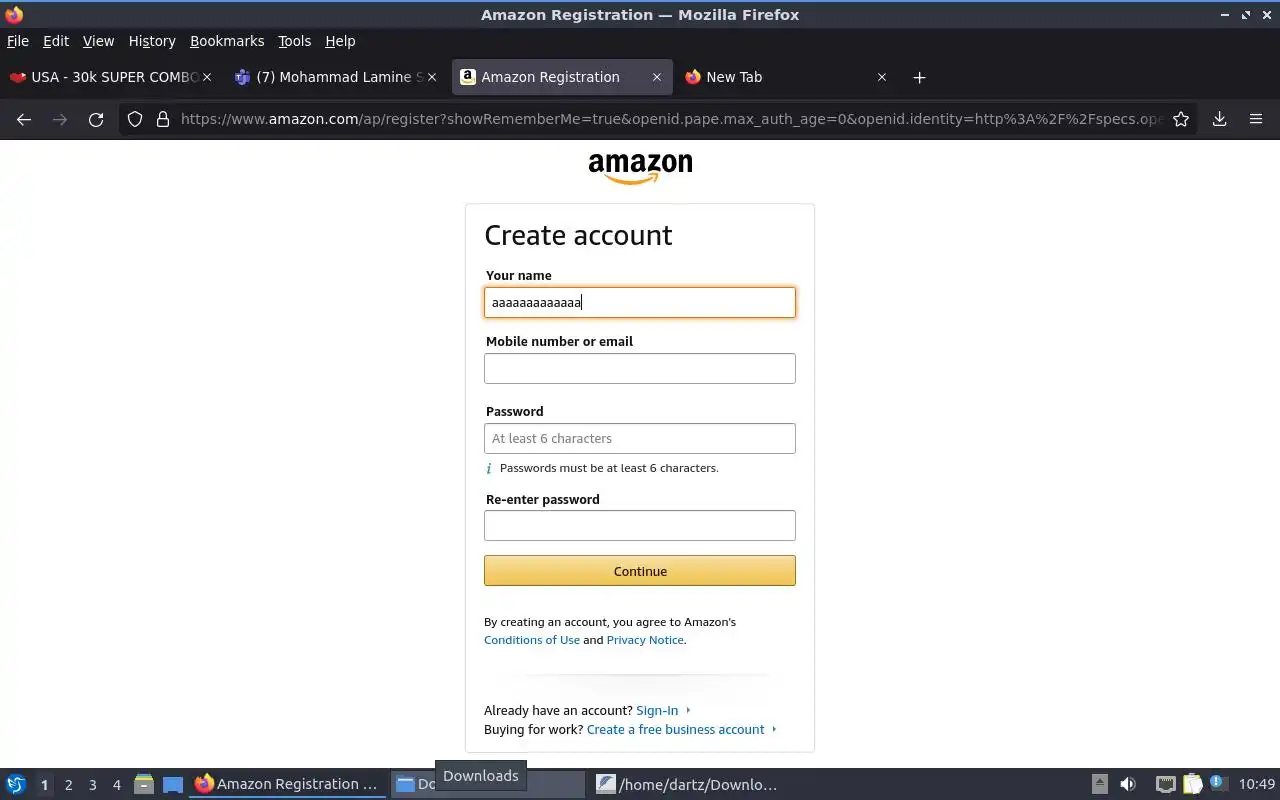Click Create a free business account link

tap(676, 729)
